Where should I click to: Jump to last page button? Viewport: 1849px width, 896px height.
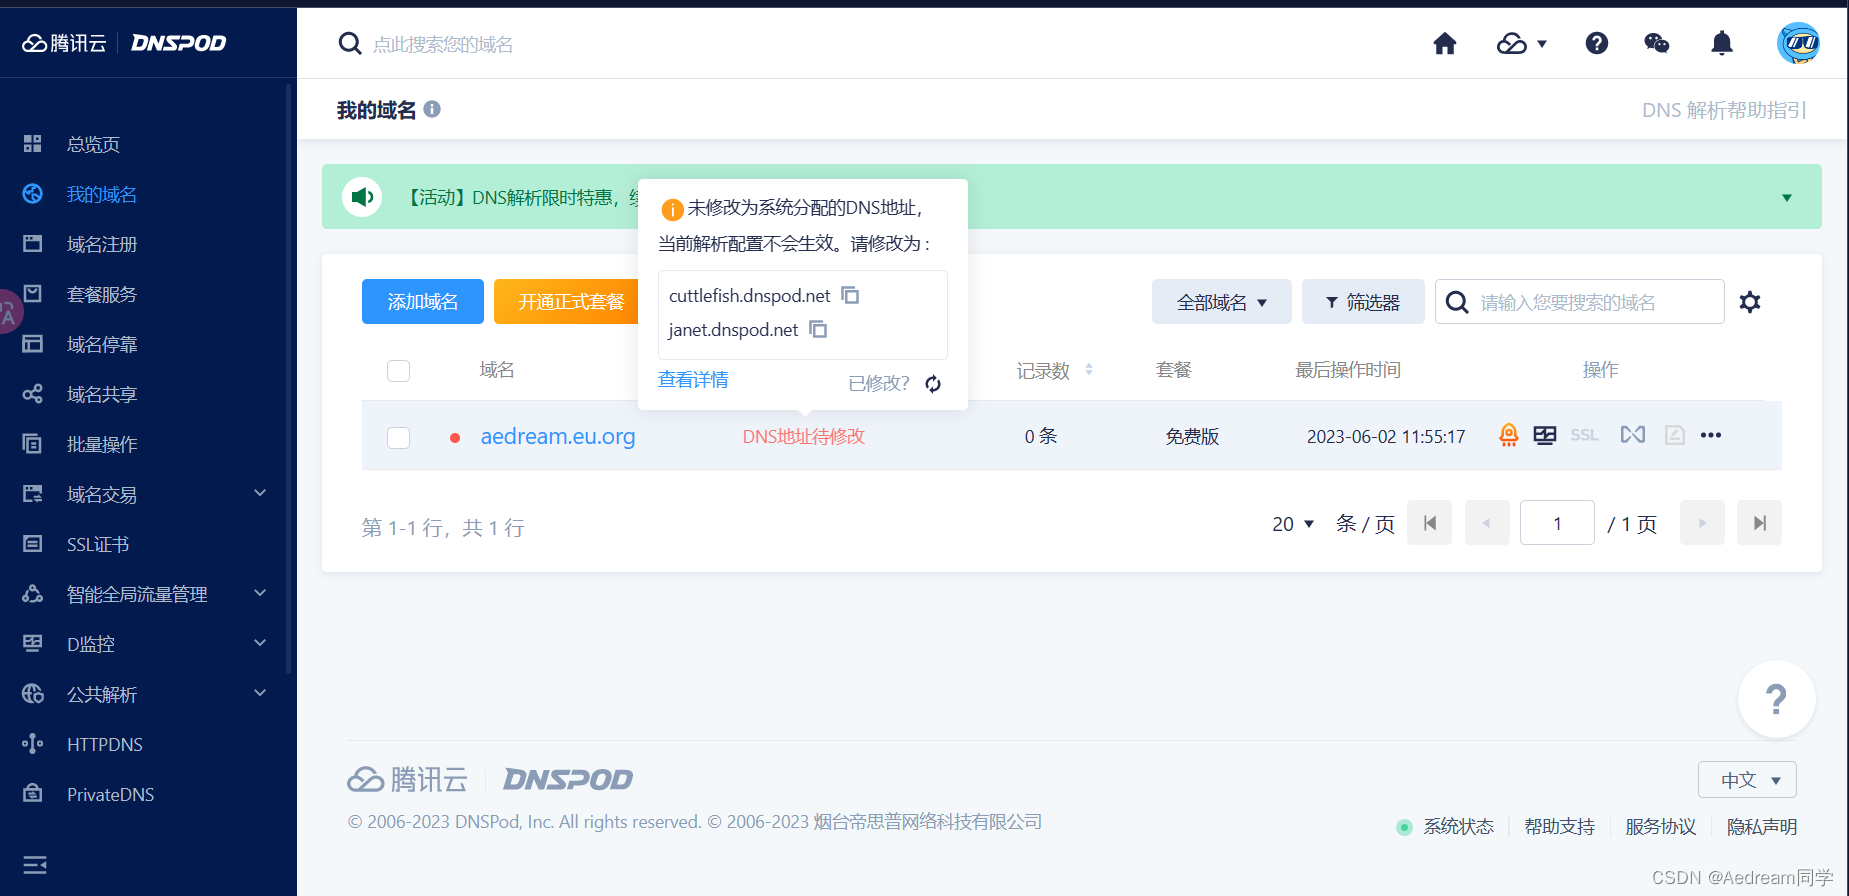[x=1759, y=523]
